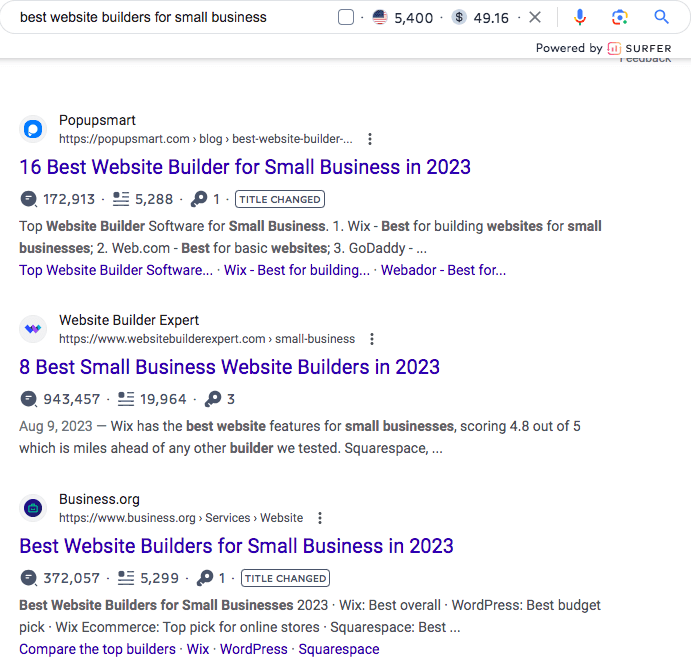Click the Popupsmart favicon
Image resolution: width=691 pixels, height=661 pixels.
coord(33,129)
